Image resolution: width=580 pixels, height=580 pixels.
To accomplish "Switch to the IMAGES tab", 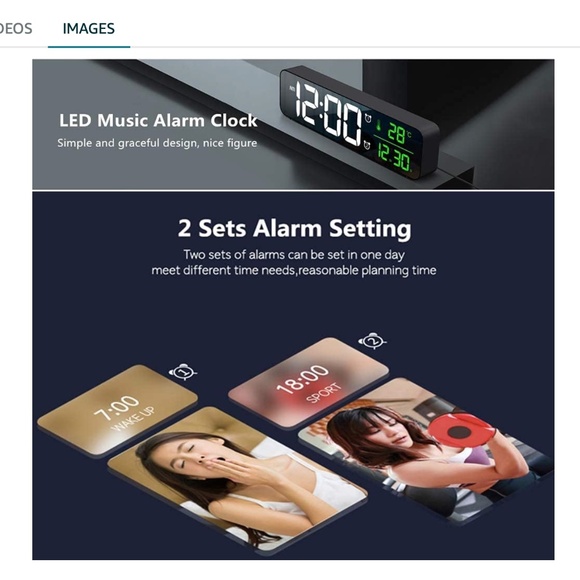I will [89, 29].
